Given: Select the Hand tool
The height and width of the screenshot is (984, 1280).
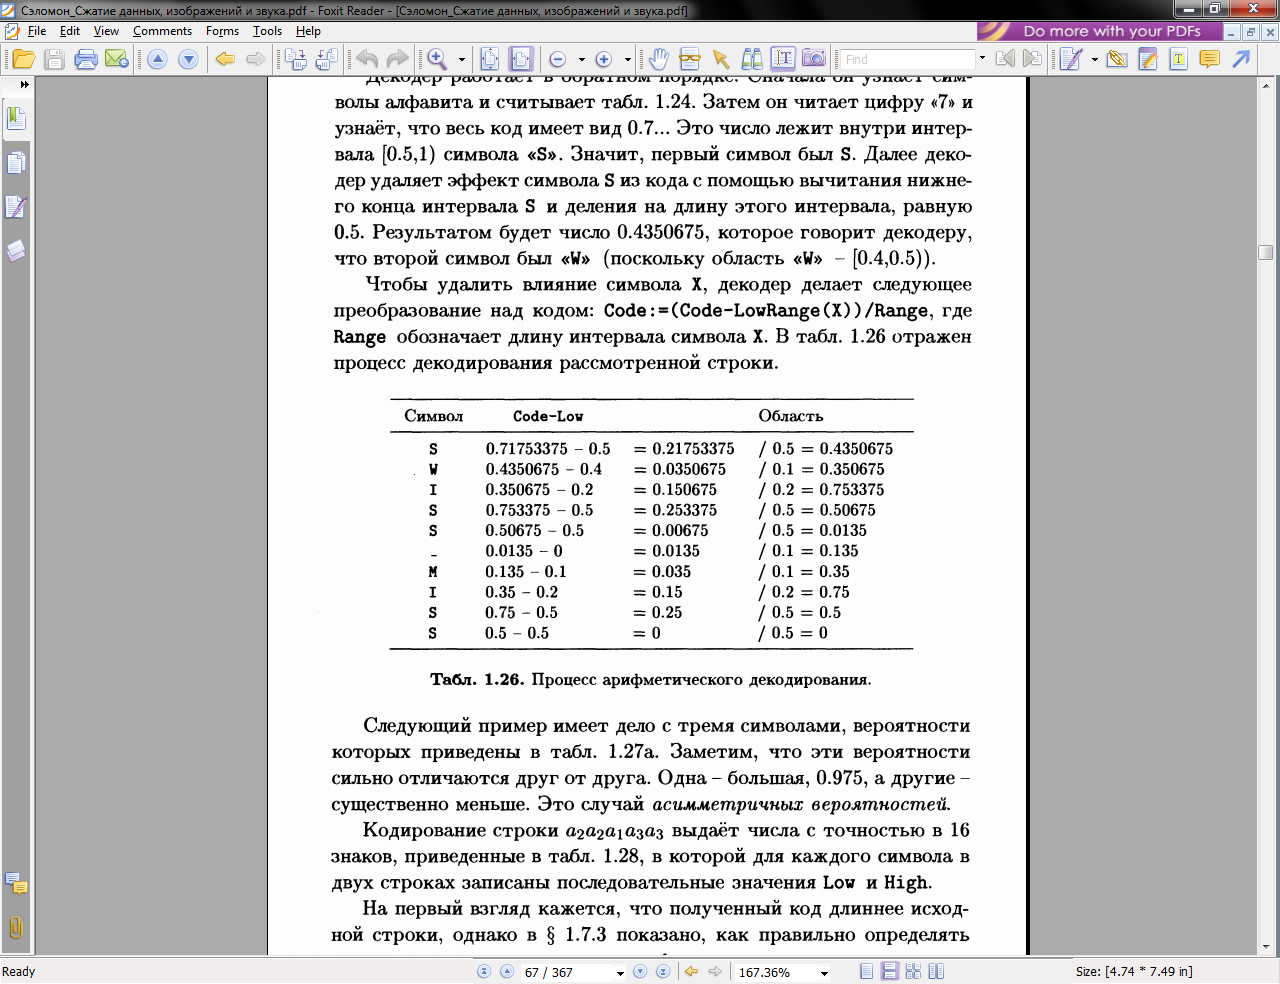Looking at the screenshot, I should [658, 59].
